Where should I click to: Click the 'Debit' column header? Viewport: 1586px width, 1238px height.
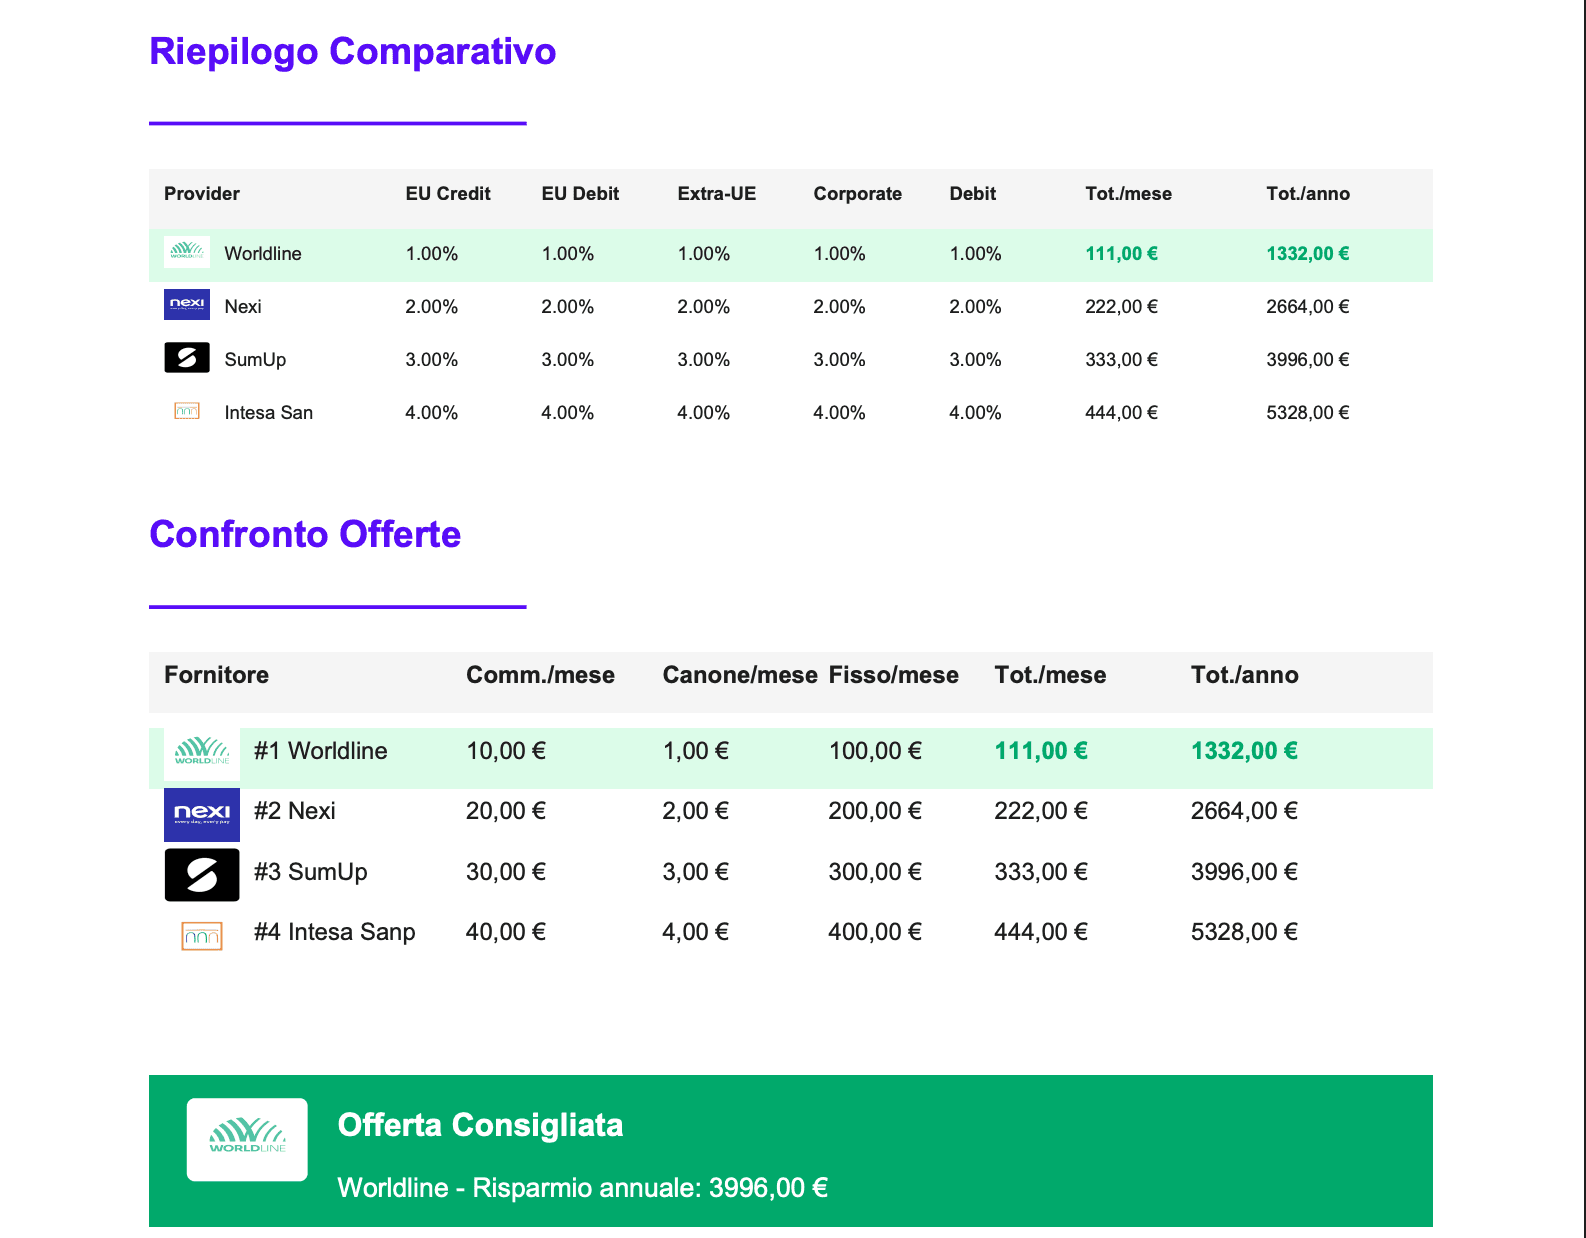pos(973,194)
